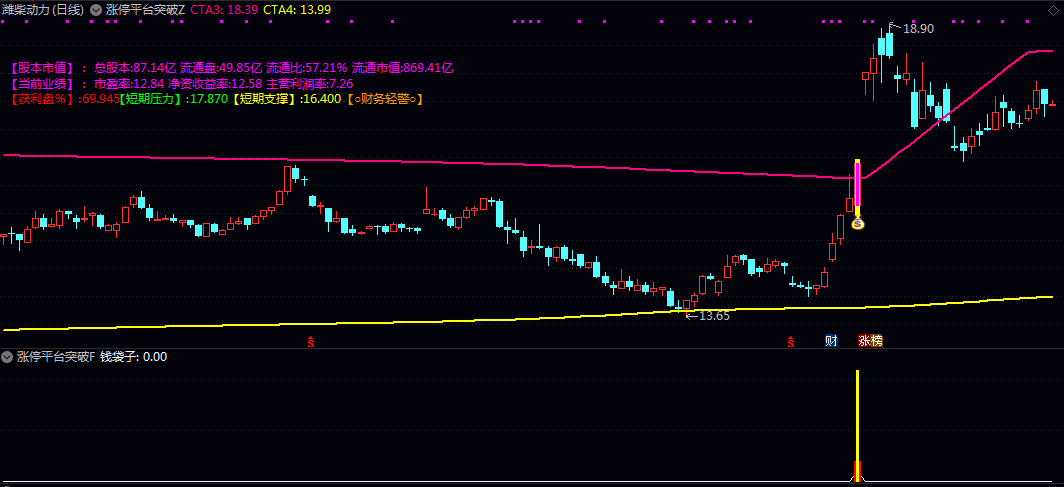Click the yellow 【短期支撑】:16.400 value

(287, 100)
